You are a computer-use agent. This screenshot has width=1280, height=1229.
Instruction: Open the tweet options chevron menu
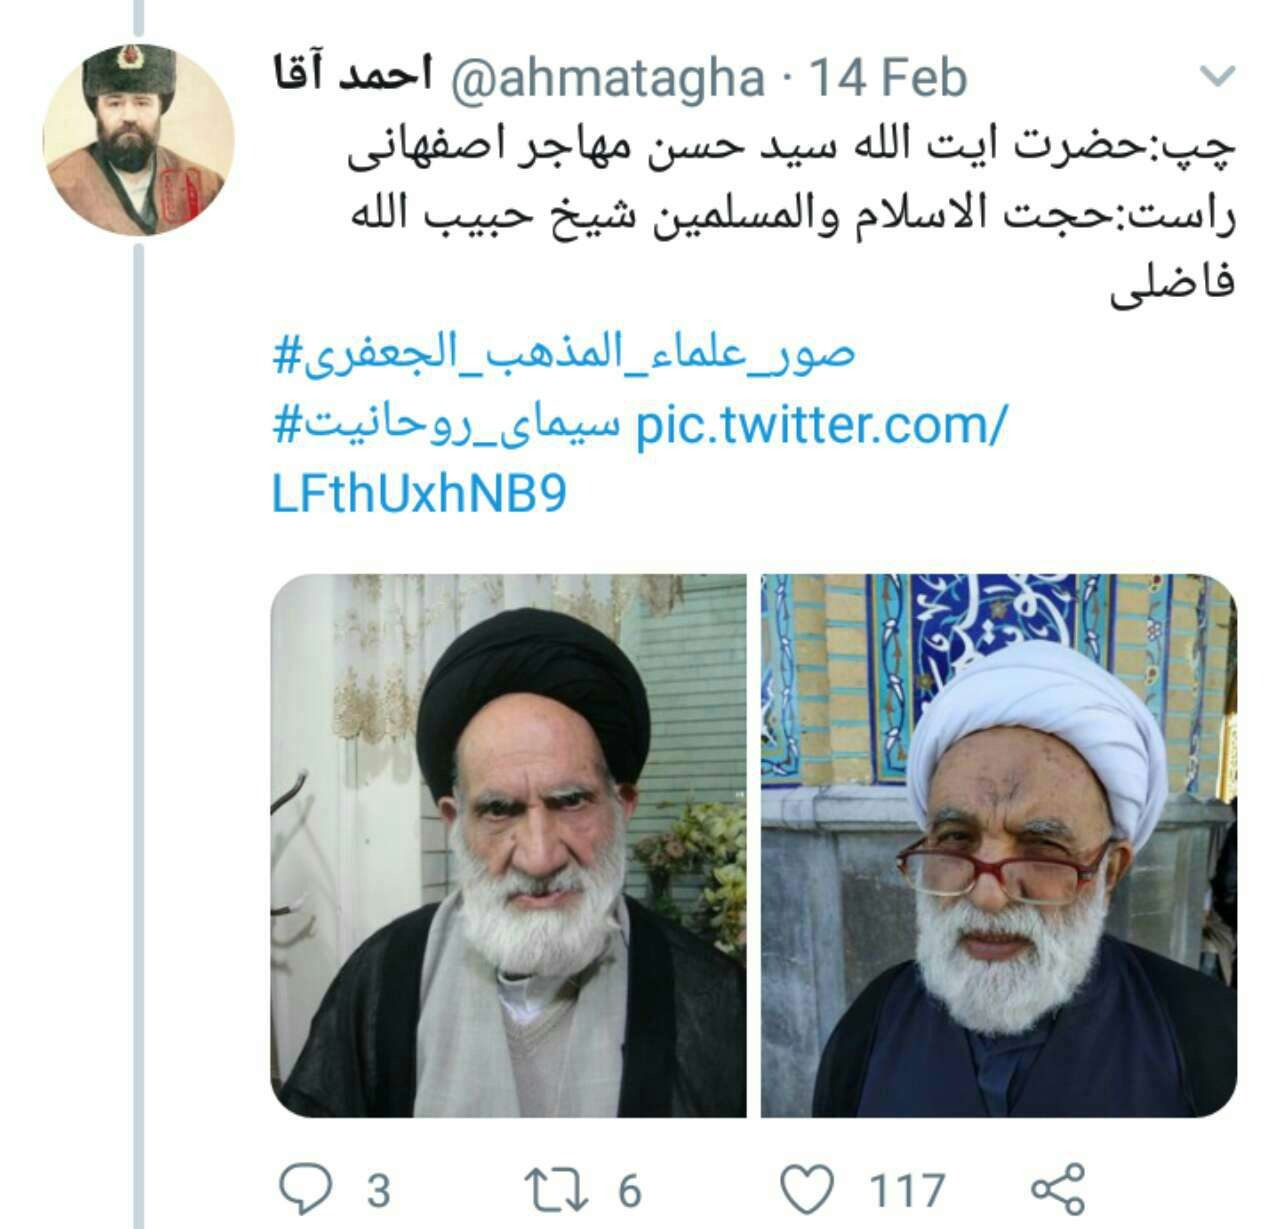point(1217,77)
